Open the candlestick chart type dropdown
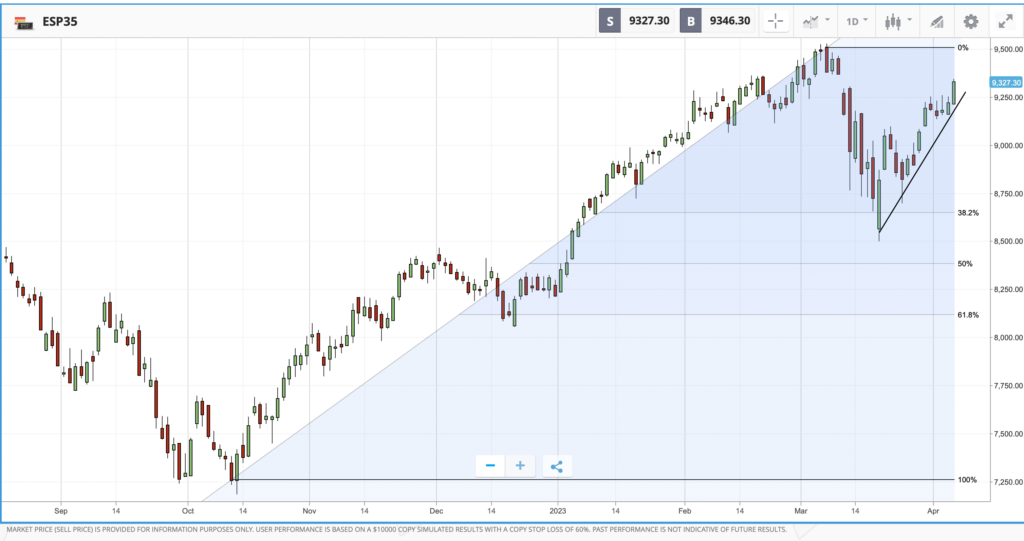Screen dimensions: 1024x541 coord(898,21)
